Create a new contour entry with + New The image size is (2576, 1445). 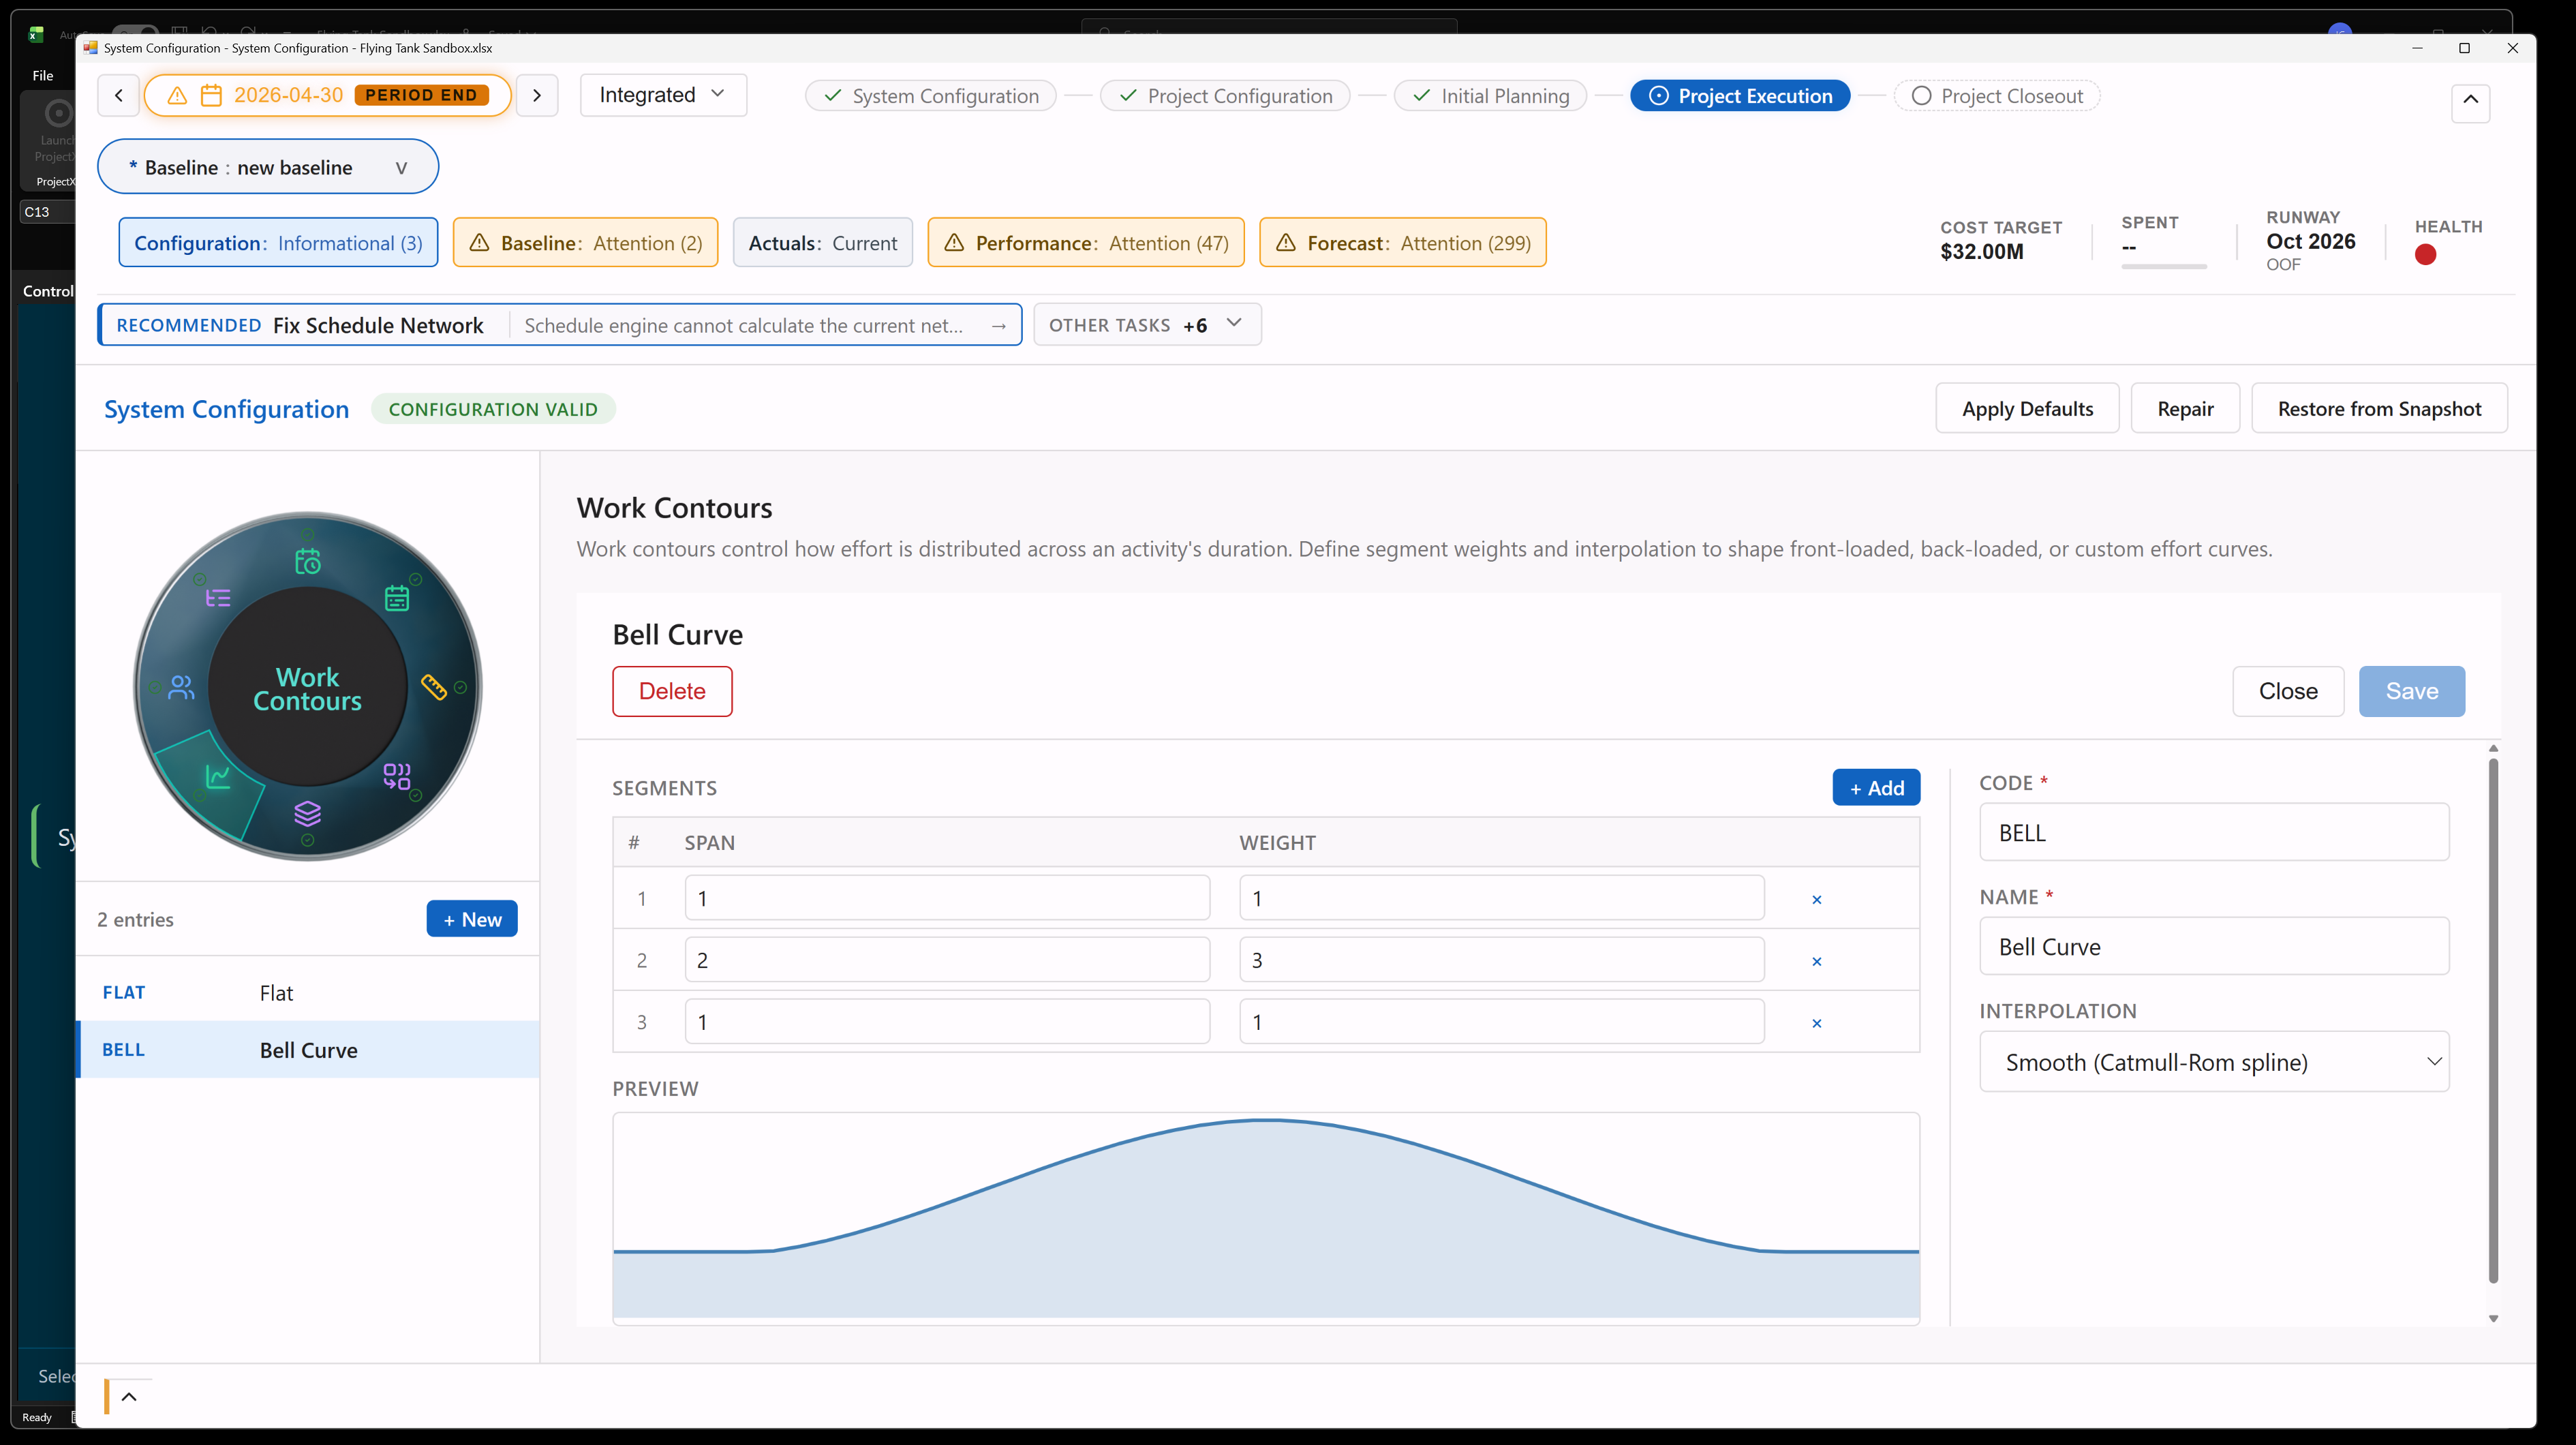[472, 919]
